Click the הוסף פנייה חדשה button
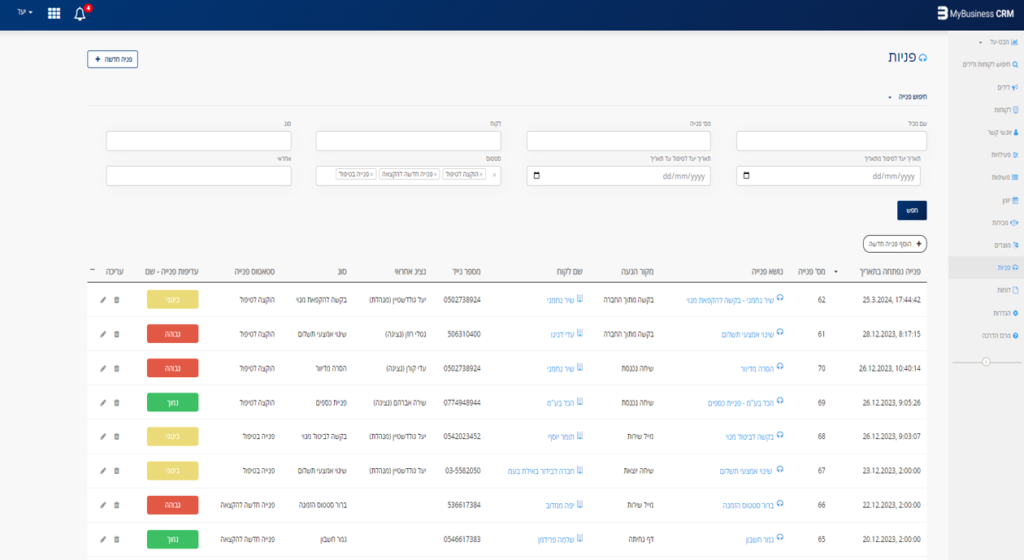Image resolution: width=1024 pixels, height=560 pixels. 895,244
